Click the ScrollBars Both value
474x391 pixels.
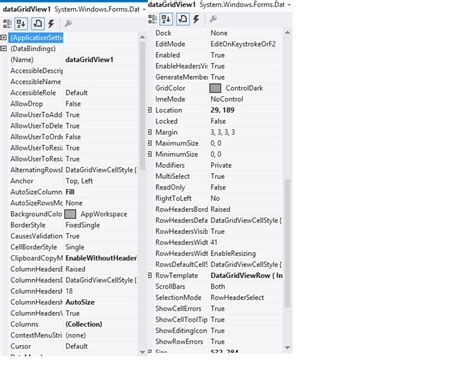(218, 286)
